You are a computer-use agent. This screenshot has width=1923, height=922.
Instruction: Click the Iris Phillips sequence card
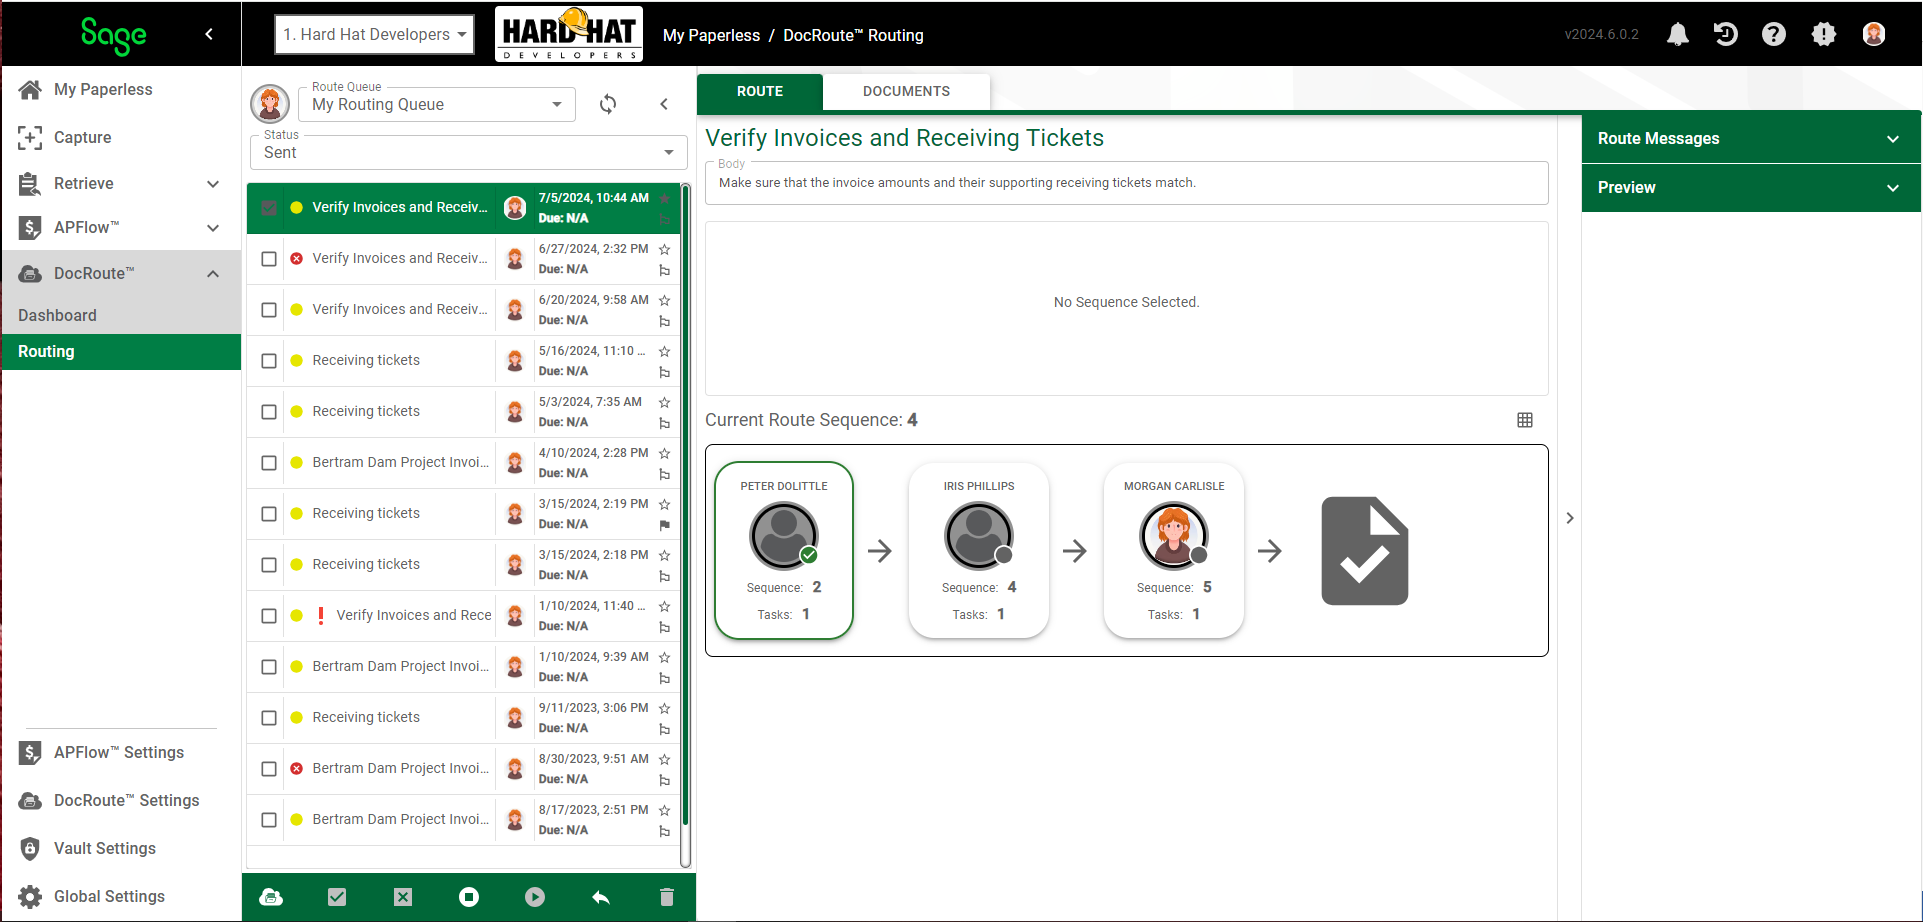click(x=979, y=550)
